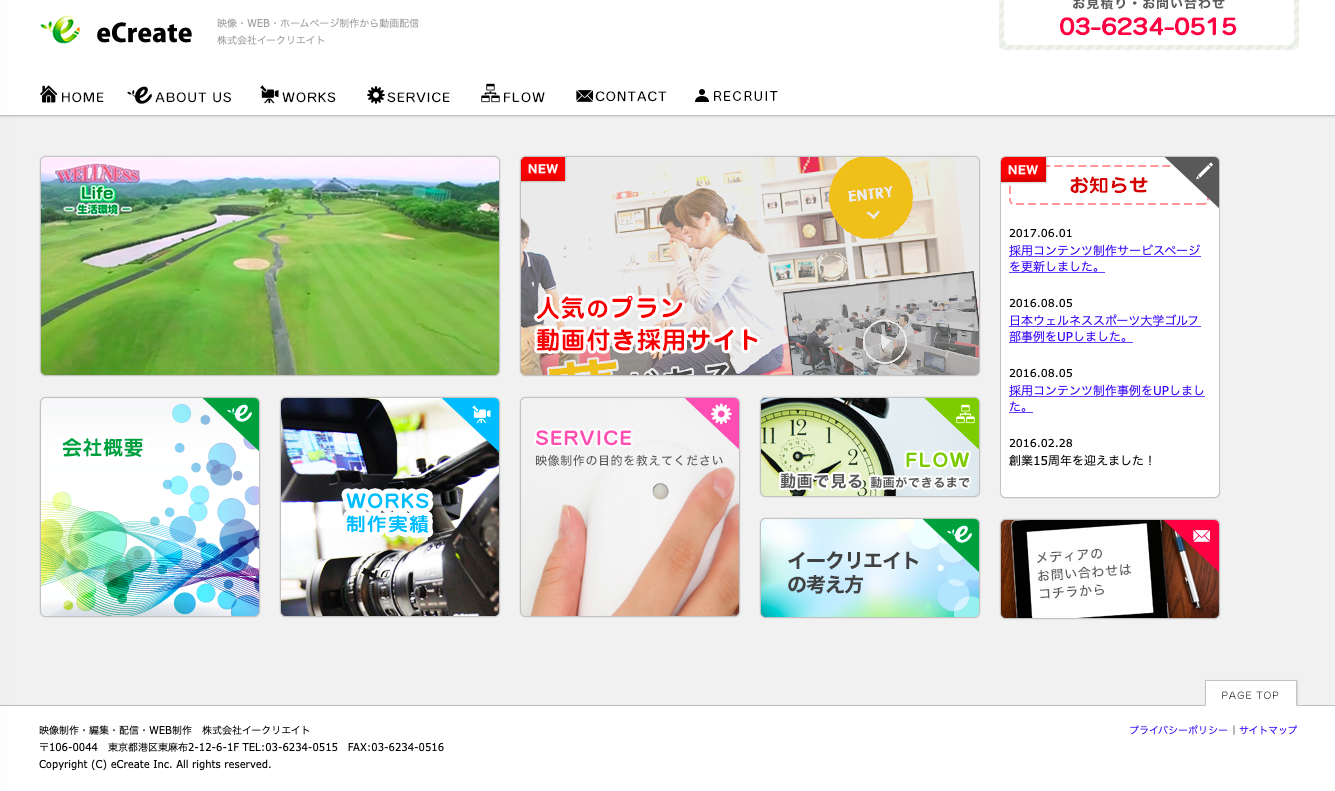Click the person icon beside RECRUIT

click(702, 96)
